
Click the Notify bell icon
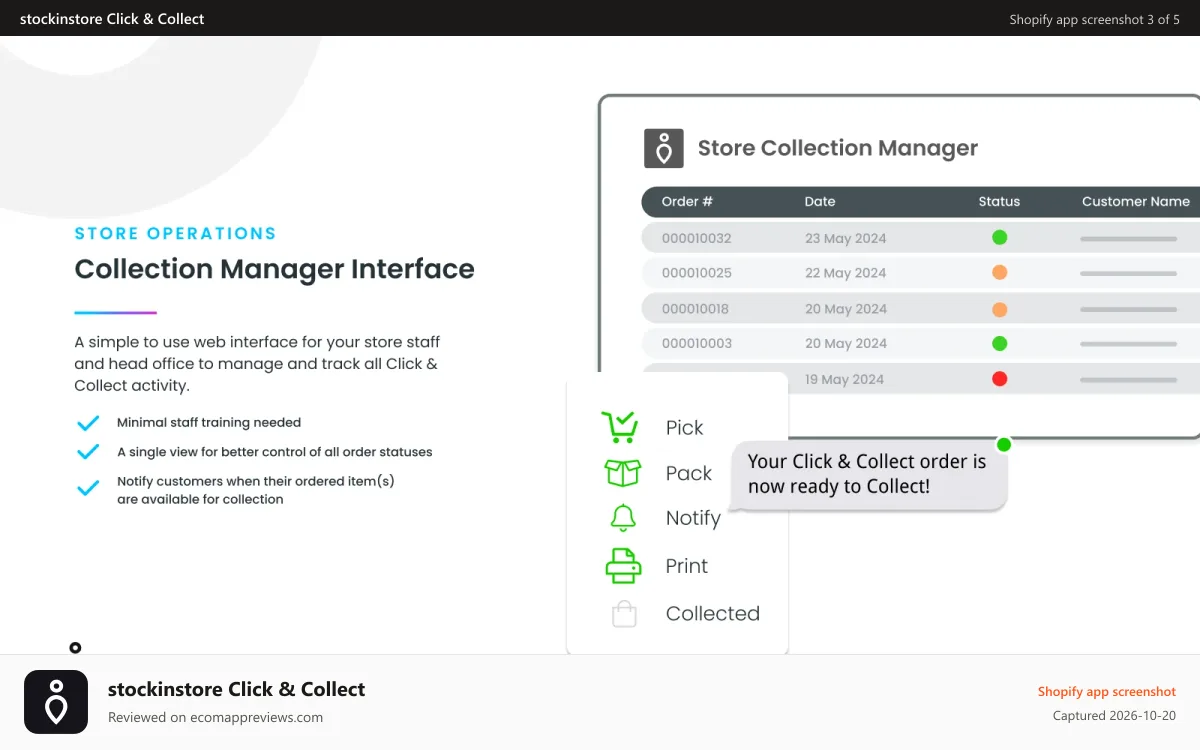(x=623, y=518)
